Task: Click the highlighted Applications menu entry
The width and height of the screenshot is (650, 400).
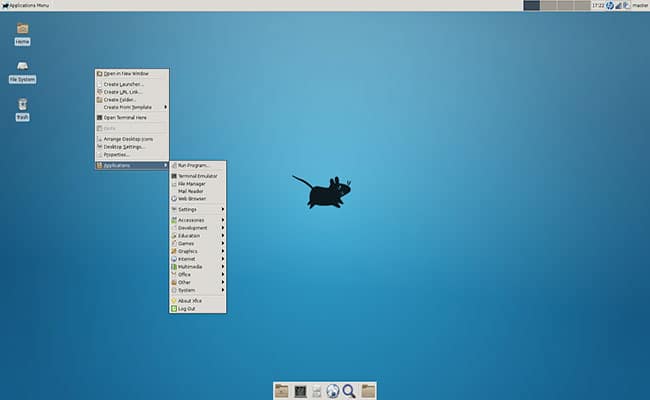Action: [132, 165]
